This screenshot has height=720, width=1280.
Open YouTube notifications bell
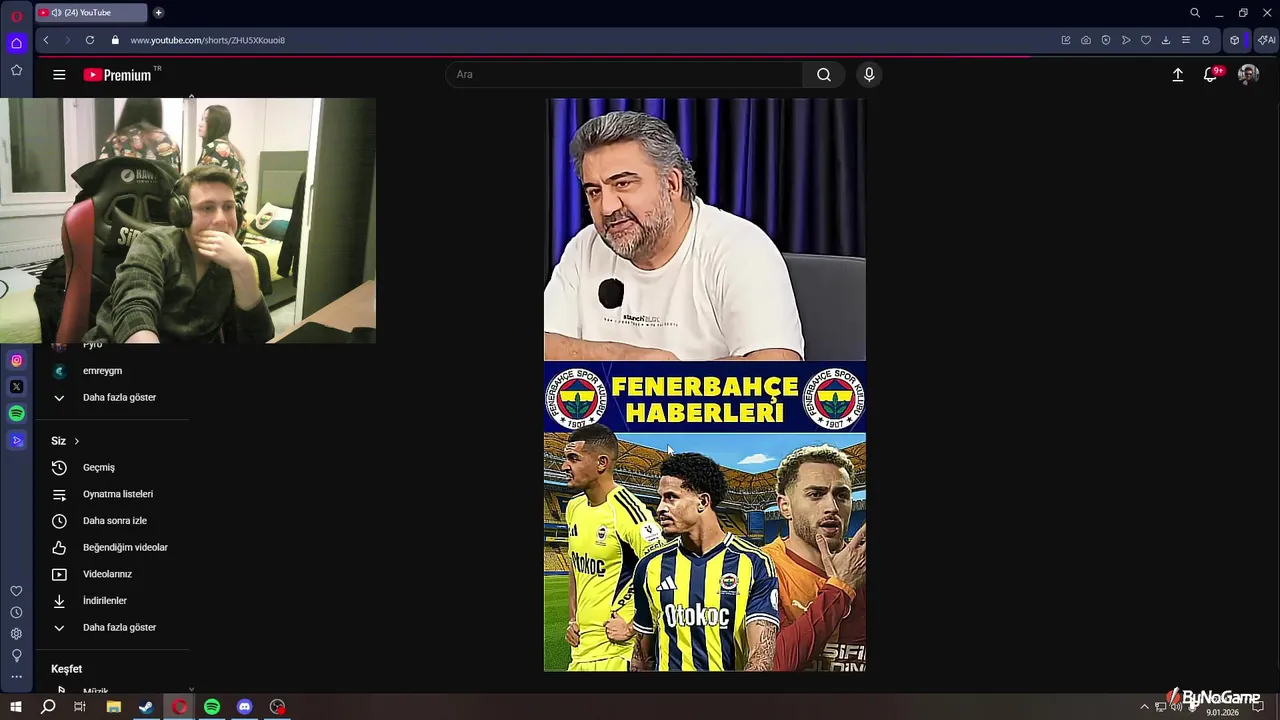coord(1210,75)
